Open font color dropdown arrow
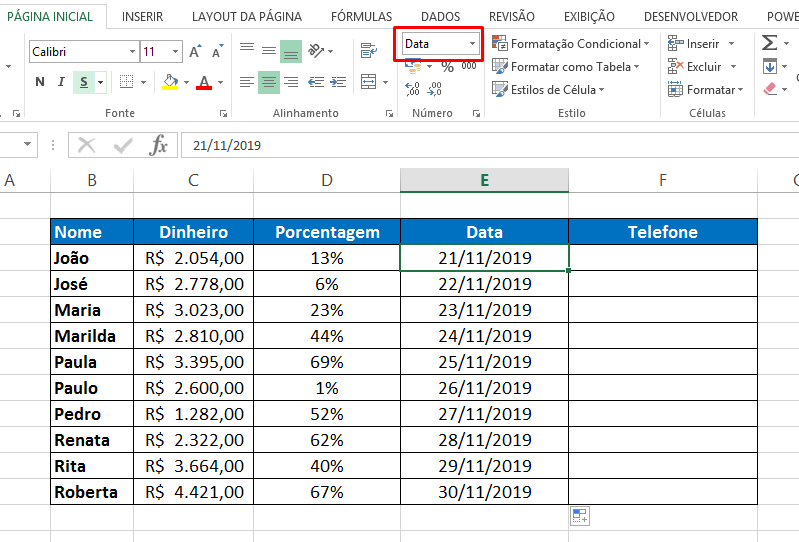Viewport: 799px width, 542px height. pos(220,82)
